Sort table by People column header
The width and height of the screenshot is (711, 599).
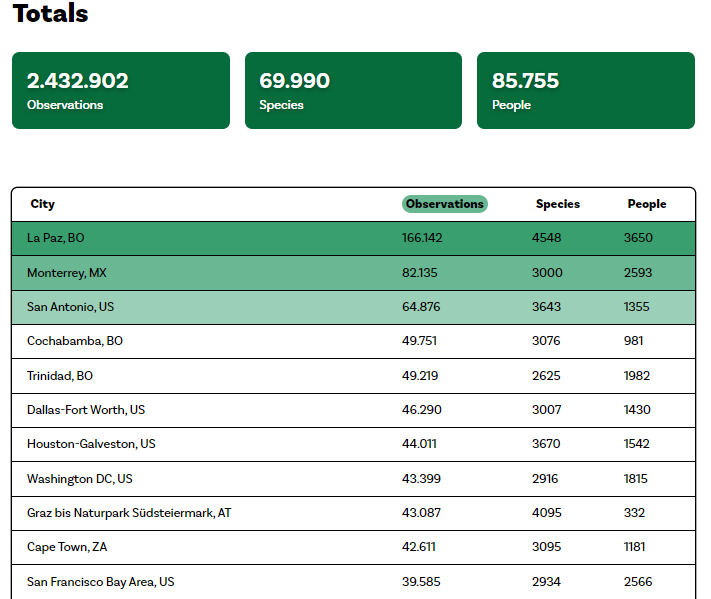click(x=646, y=204)
